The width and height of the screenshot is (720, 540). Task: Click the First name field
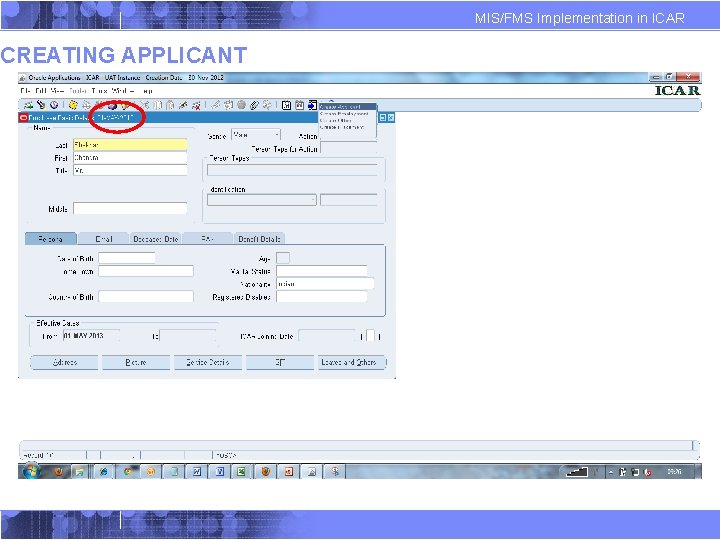coord(130,158)
